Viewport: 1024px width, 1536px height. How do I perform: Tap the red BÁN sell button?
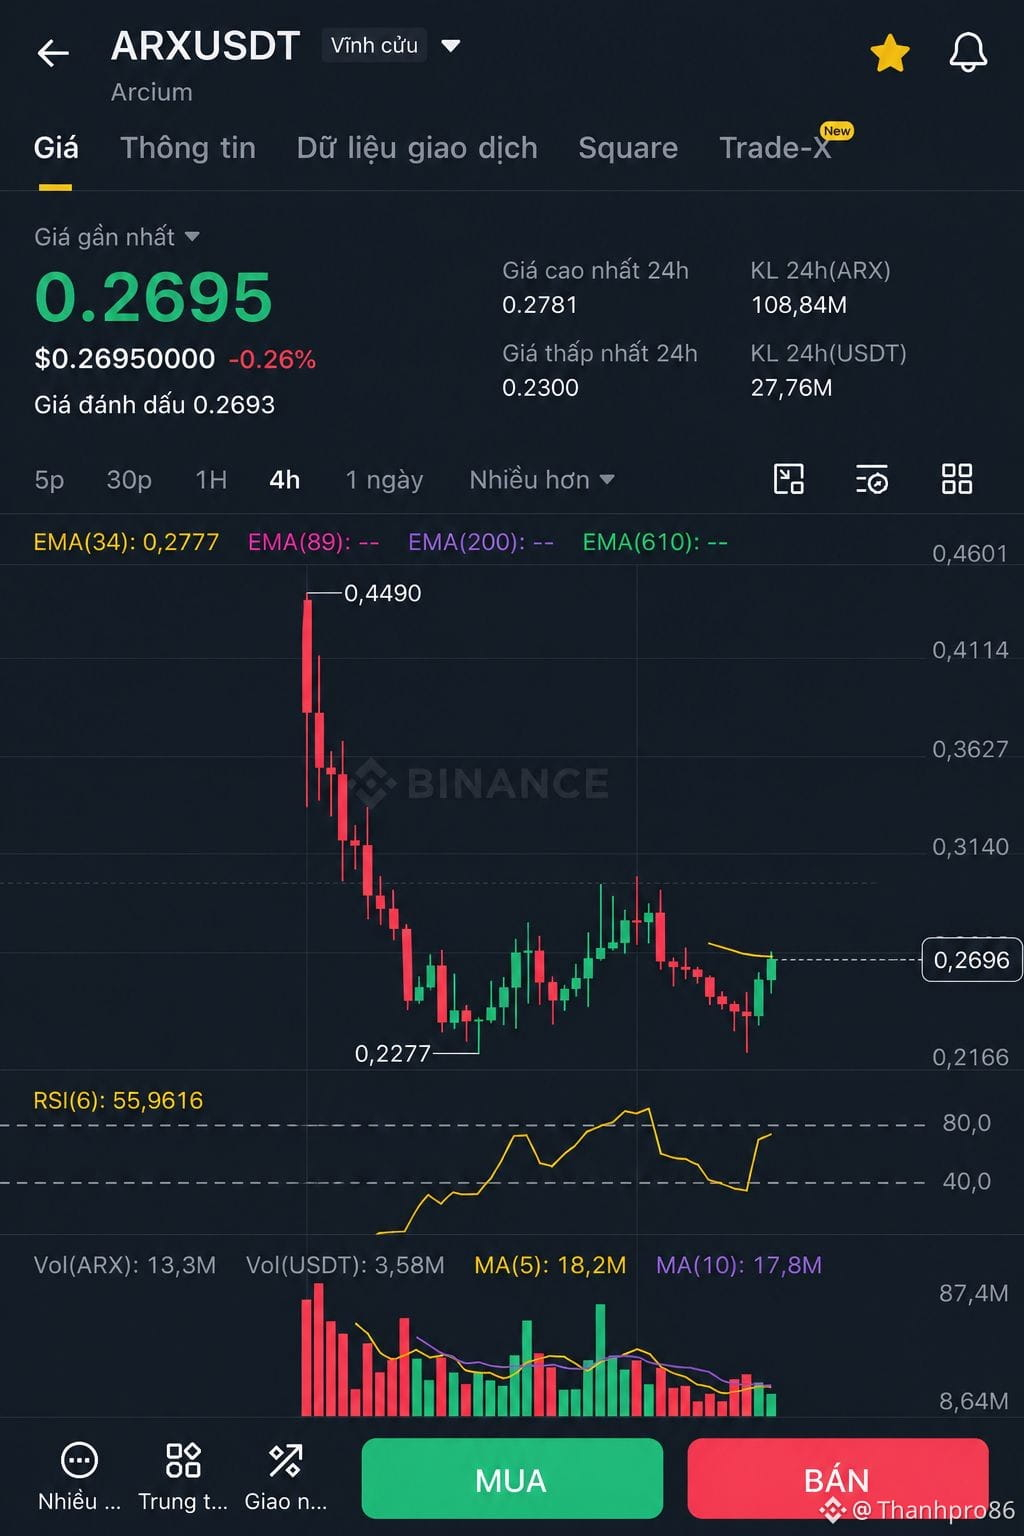coord(838,1479)
